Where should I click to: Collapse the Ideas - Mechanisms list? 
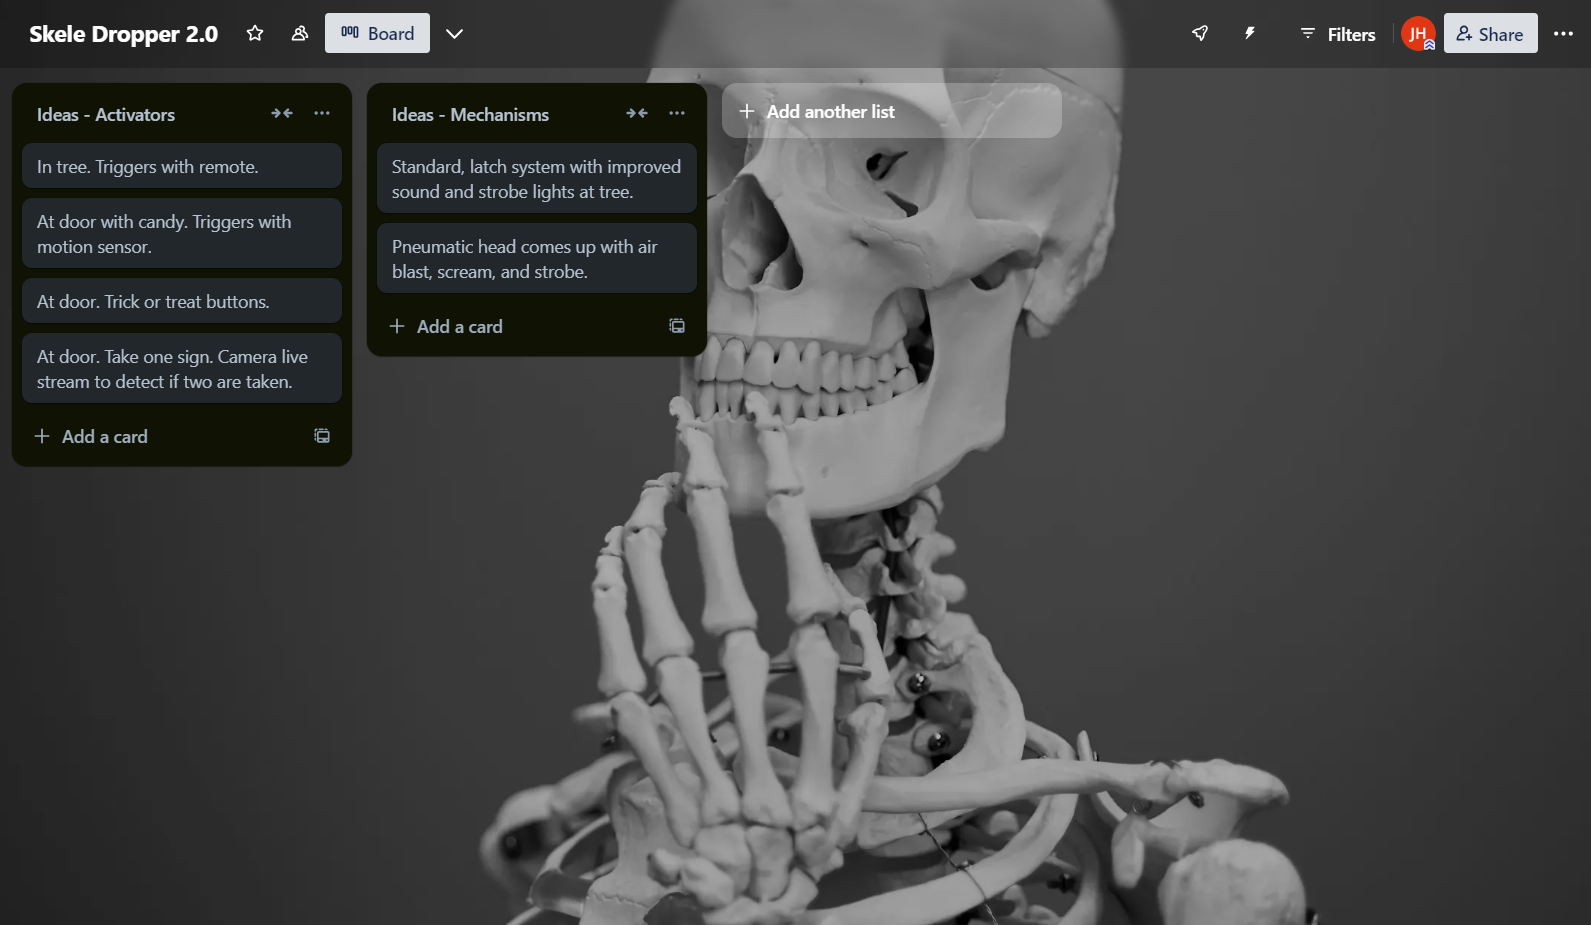[637, 113]
